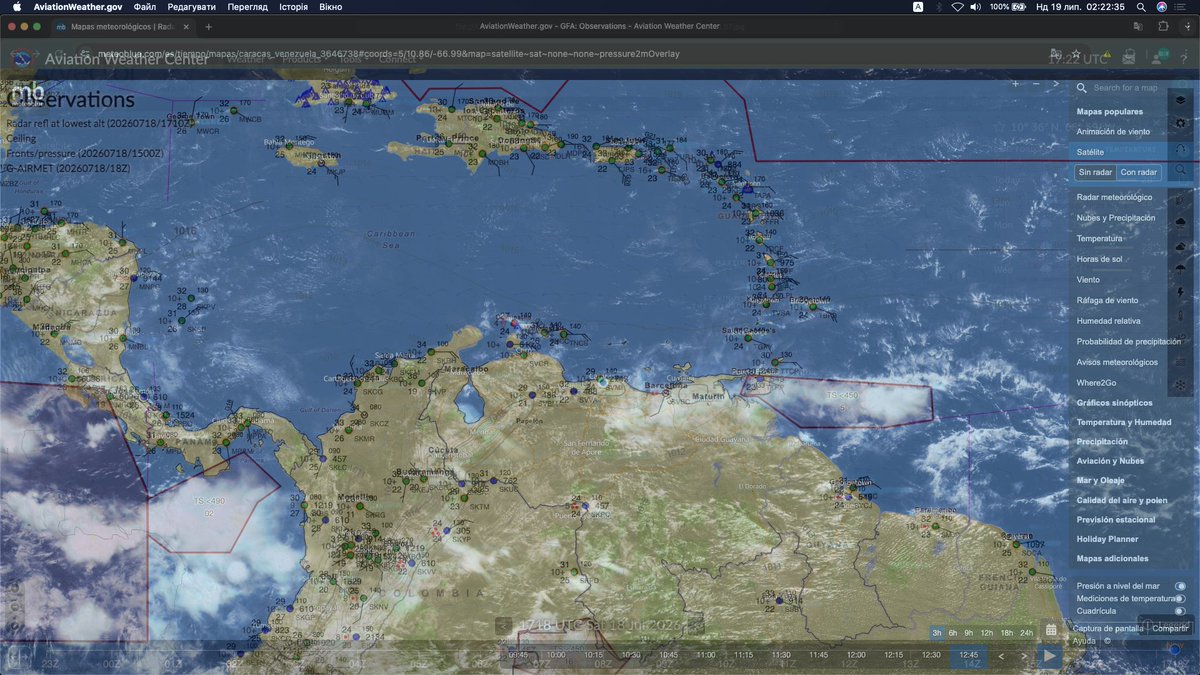
Task: Expand 'Precipitación' section
Action: (x=1102, y=441)
